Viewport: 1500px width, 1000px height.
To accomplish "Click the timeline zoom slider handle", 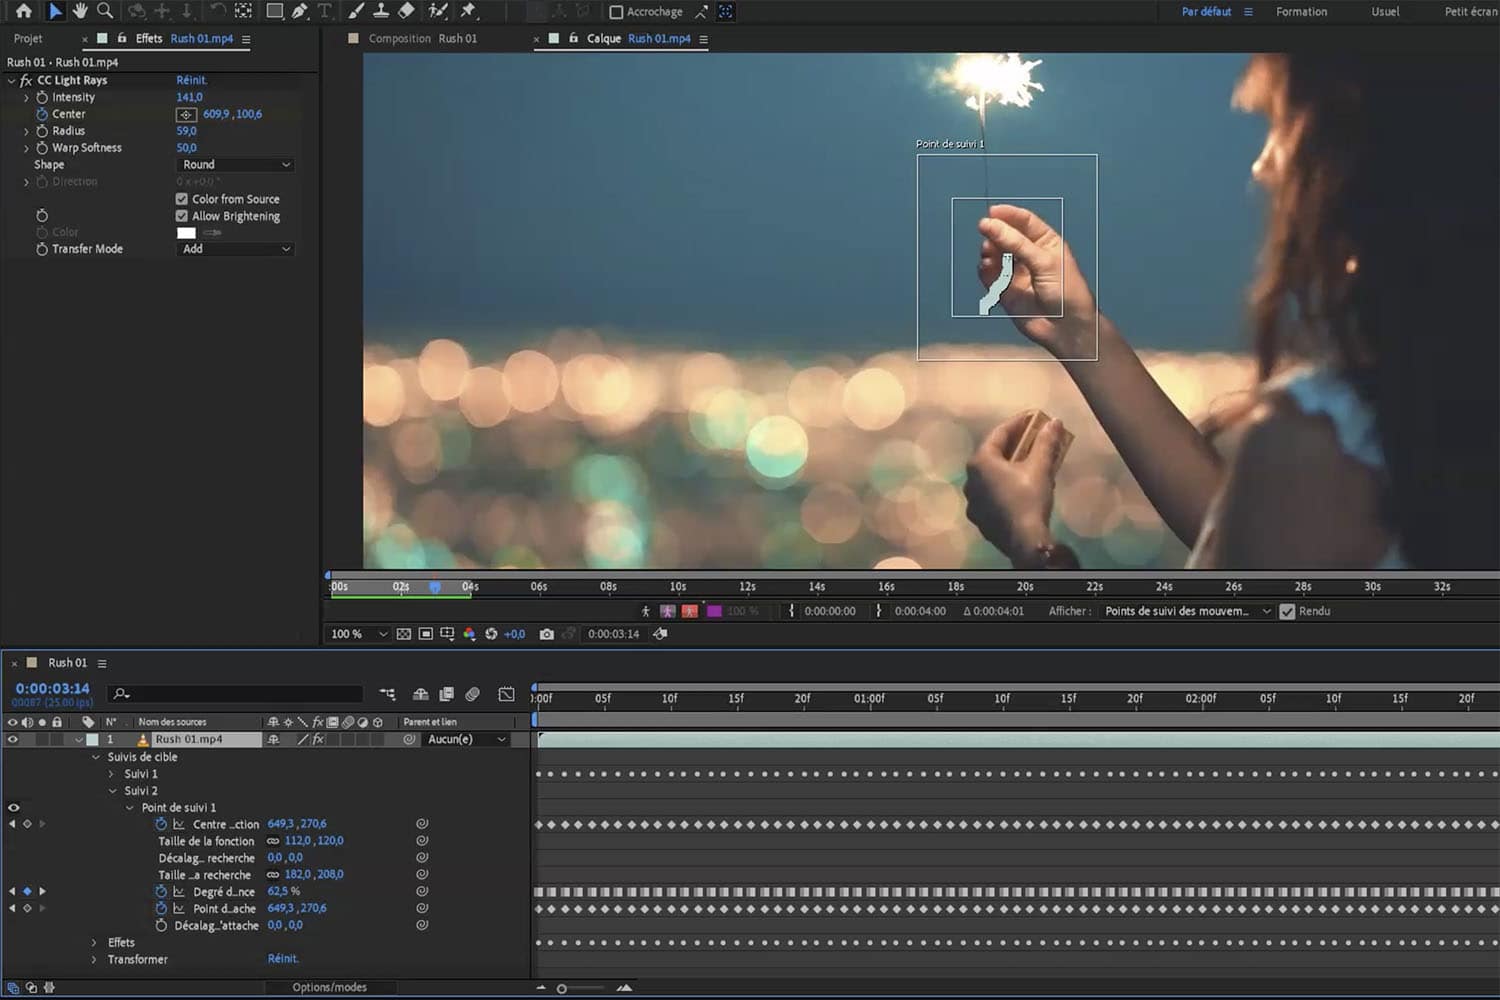I will coord(562,989).
